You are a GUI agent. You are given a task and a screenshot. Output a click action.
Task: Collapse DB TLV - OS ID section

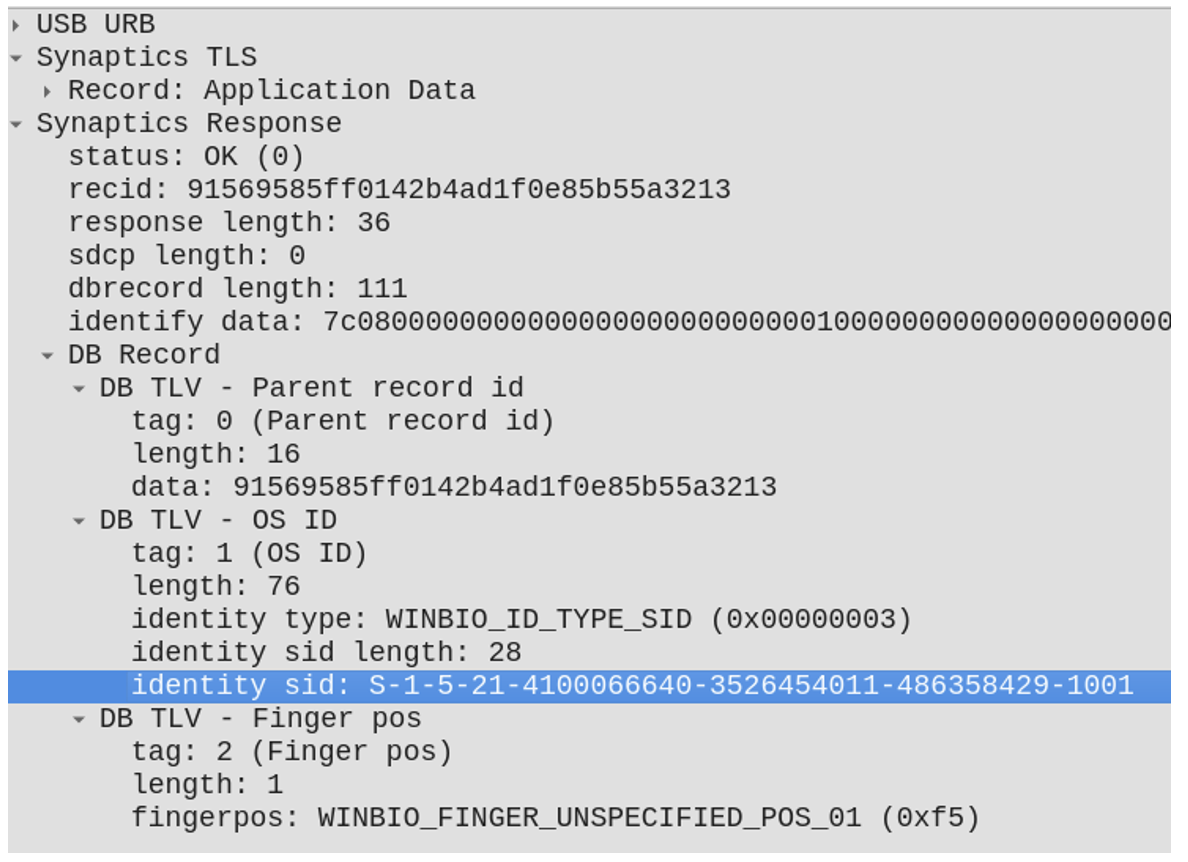(79, 521)
